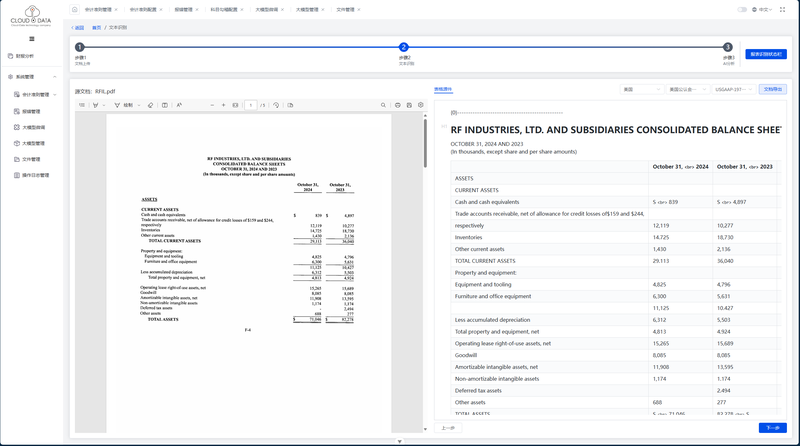The width and height of the screenshot is (800, 446).
Task: Collapse the sidebar with the hamburger icon
Action: [32, 39]
